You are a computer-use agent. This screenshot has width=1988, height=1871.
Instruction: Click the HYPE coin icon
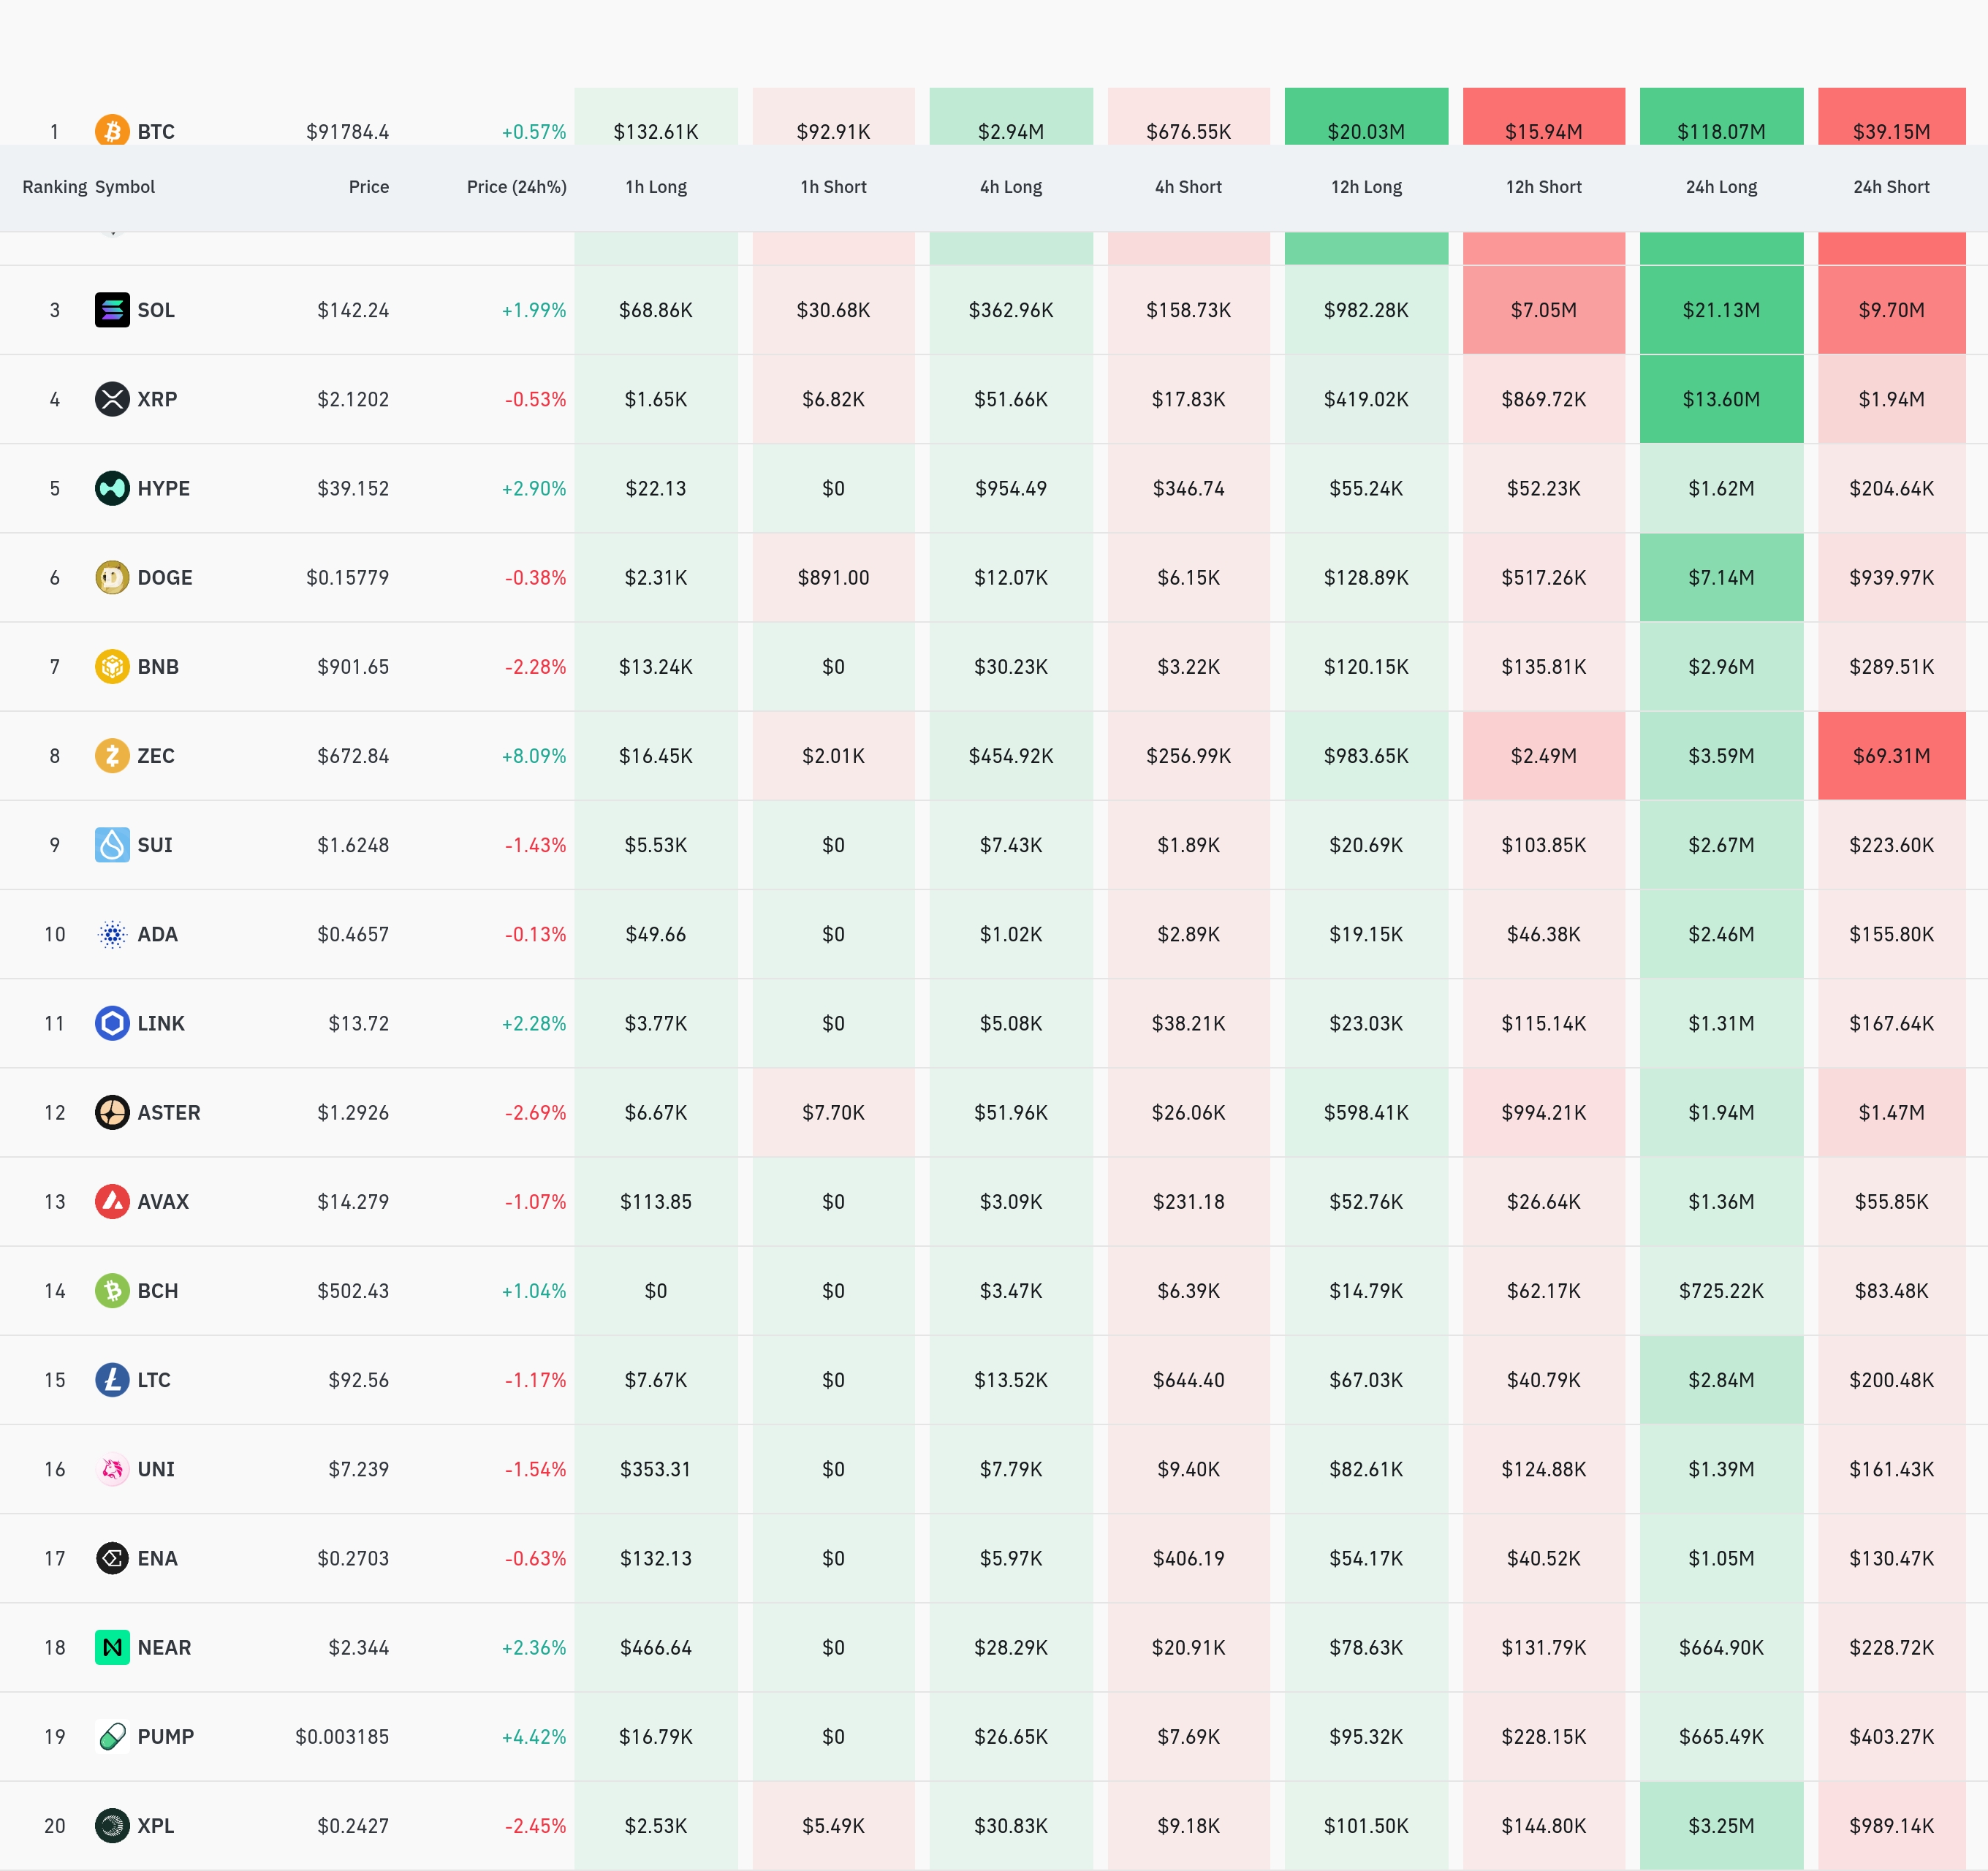(x=112, y=488)
